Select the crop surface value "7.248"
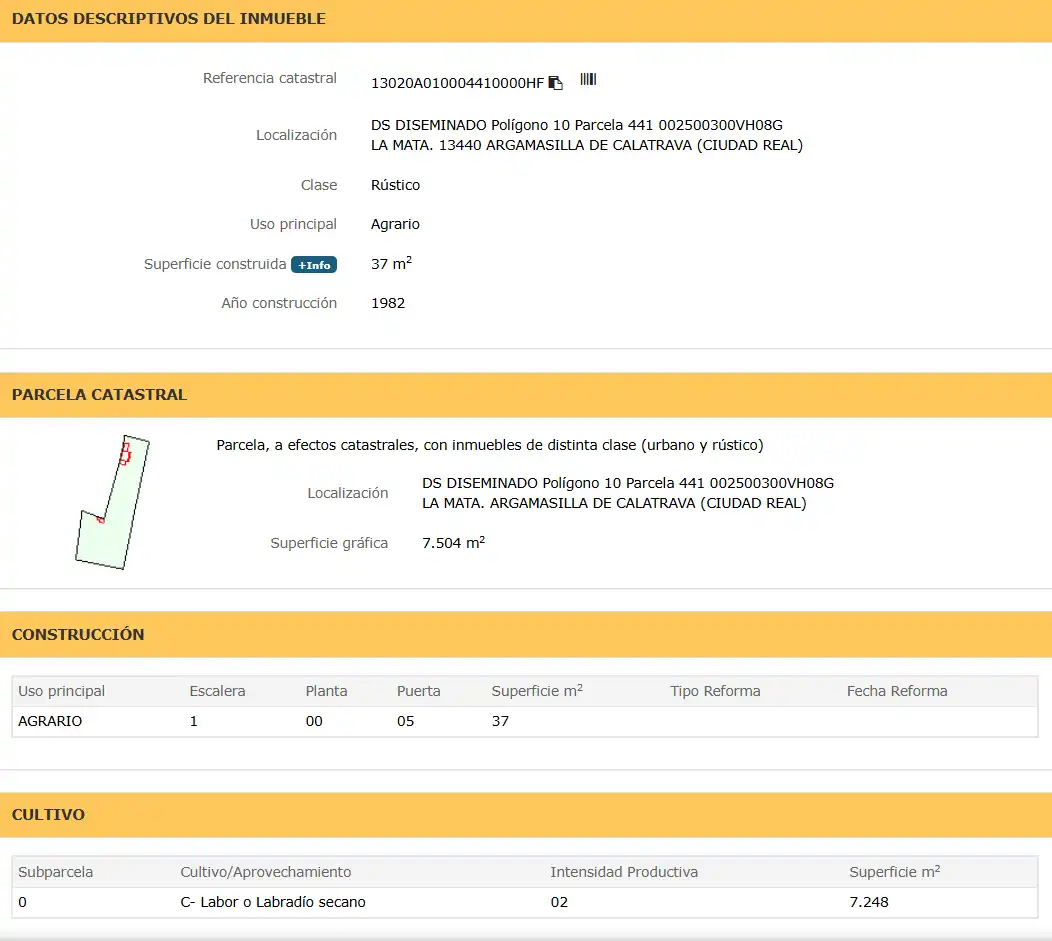The height and width of the screenshot is (941, 1052). tap(869, 902)
